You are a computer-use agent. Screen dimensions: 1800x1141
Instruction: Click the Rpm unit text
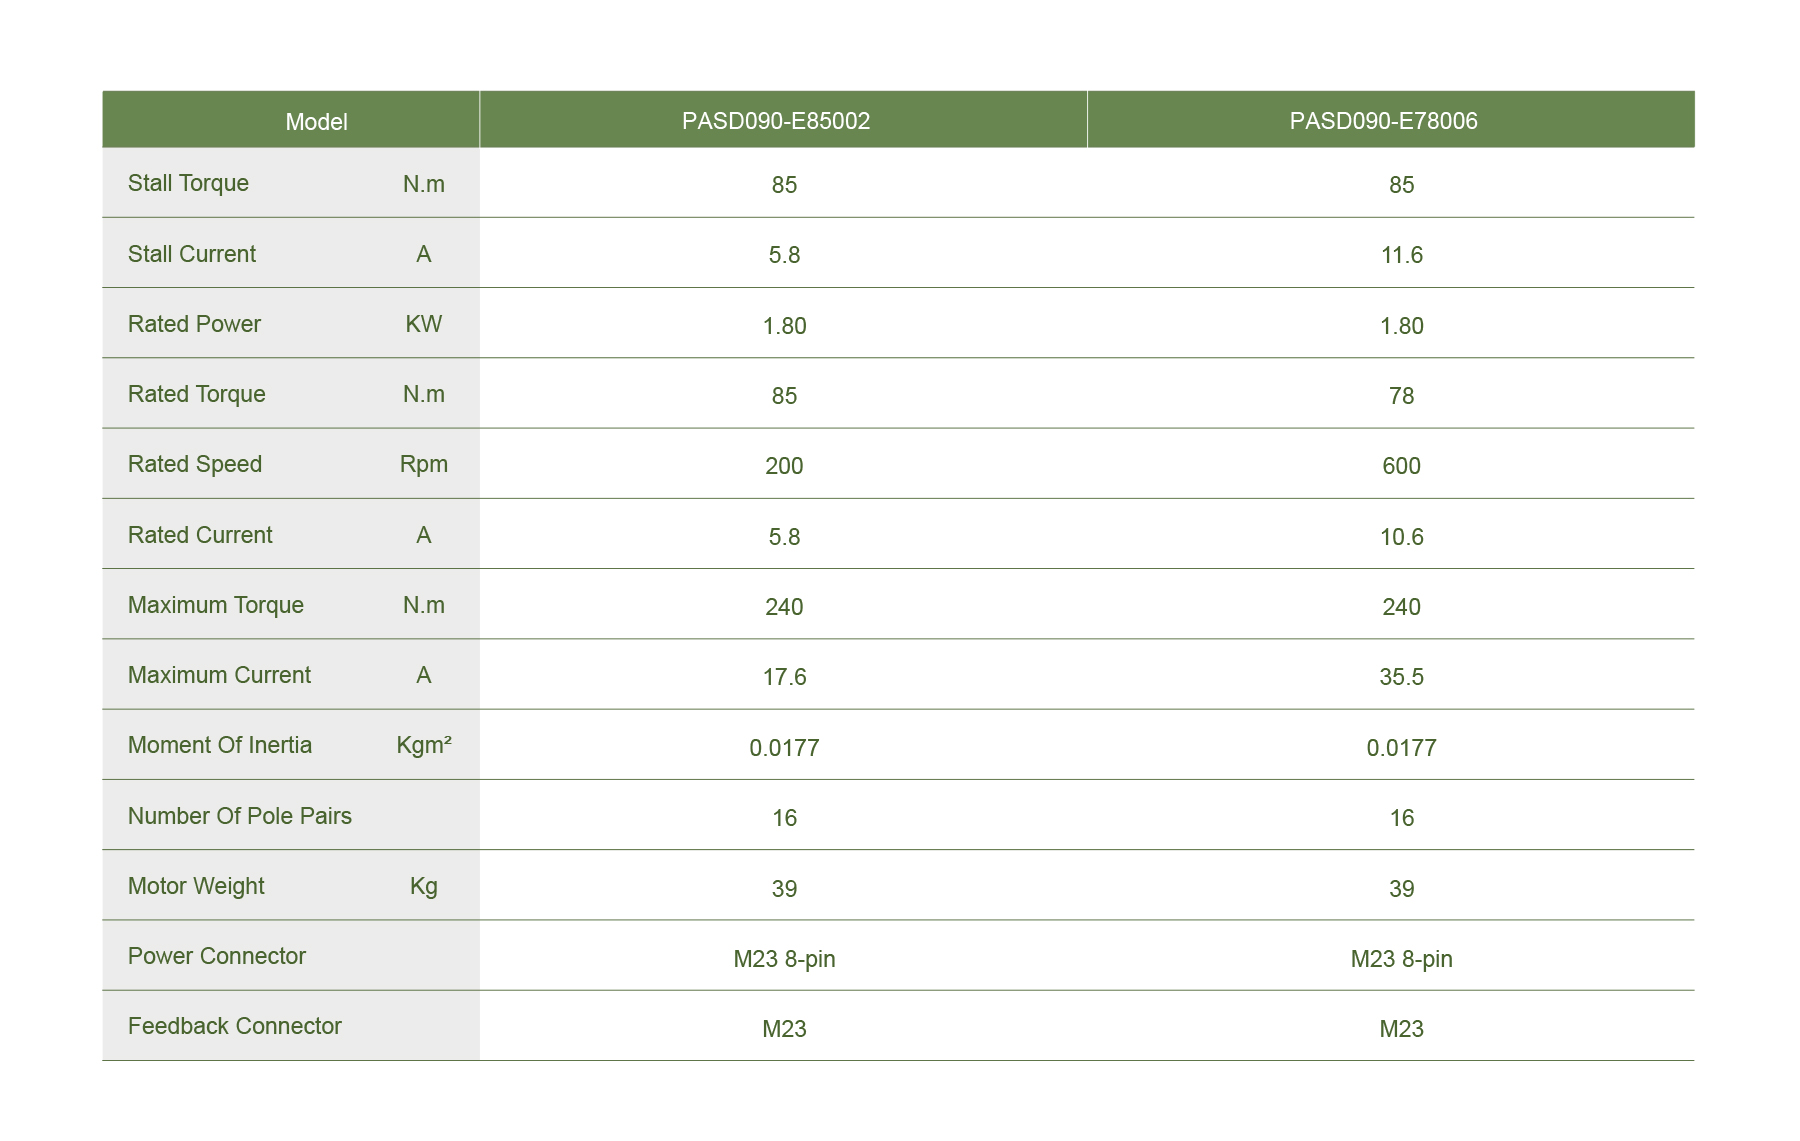(424, 464)
